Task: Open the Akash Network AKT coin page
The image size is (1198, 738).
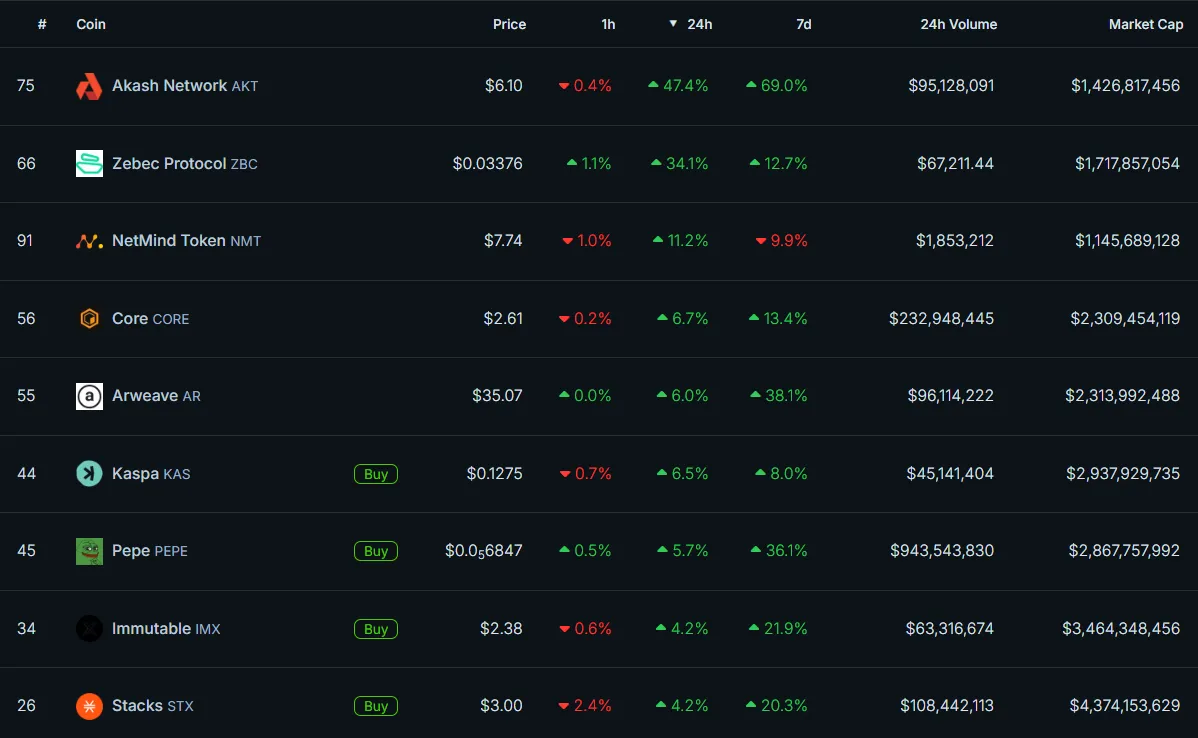Action: (185, 86)
